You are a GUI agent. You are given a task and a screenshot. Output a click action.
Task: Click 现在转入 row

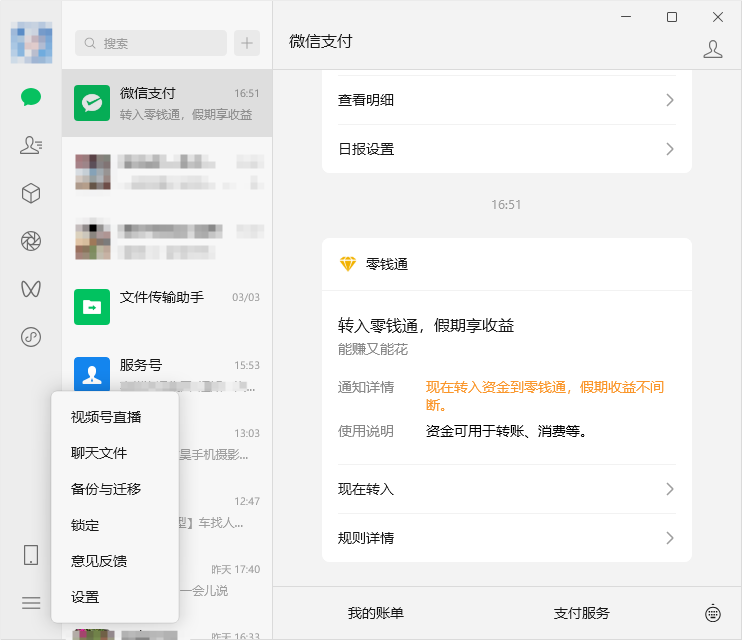click(507, 489)
